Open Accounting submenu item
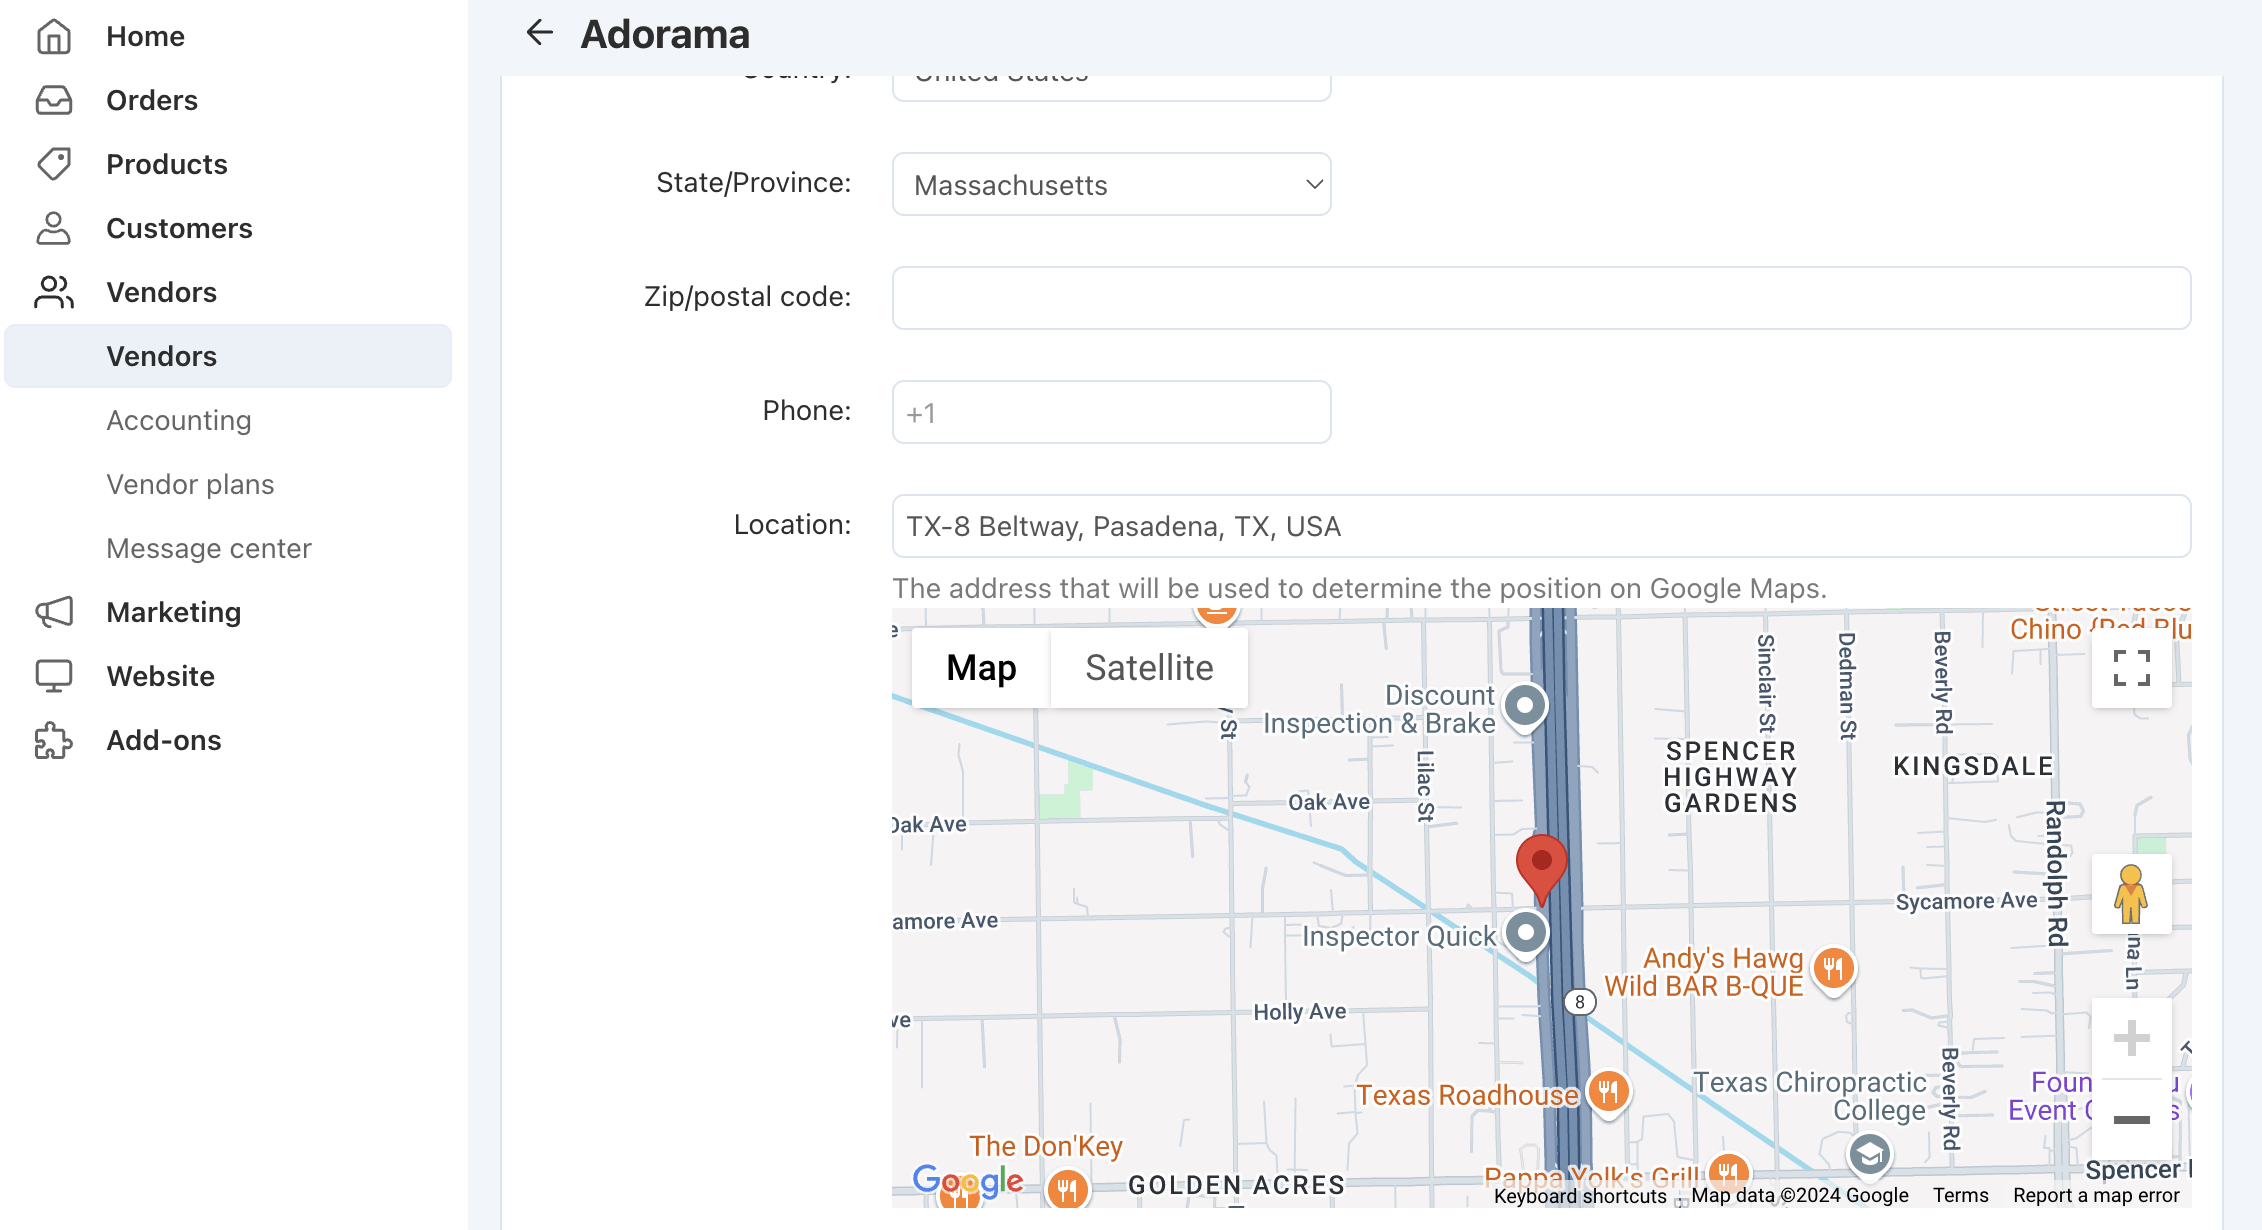 tap(179, 421)
